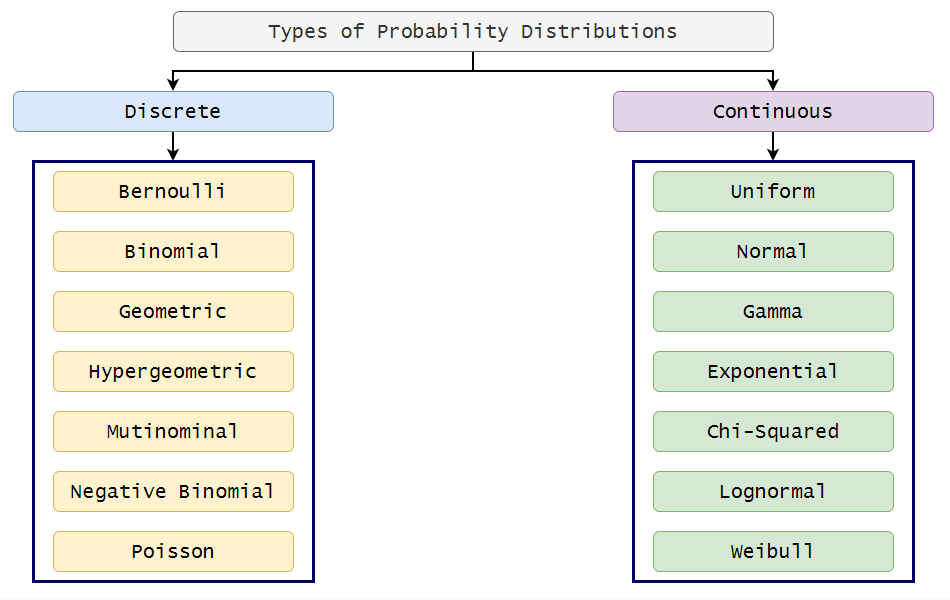The image size is (950, 600).
Task: Click the Poisson distribution box
Action: tap(173, 551)
